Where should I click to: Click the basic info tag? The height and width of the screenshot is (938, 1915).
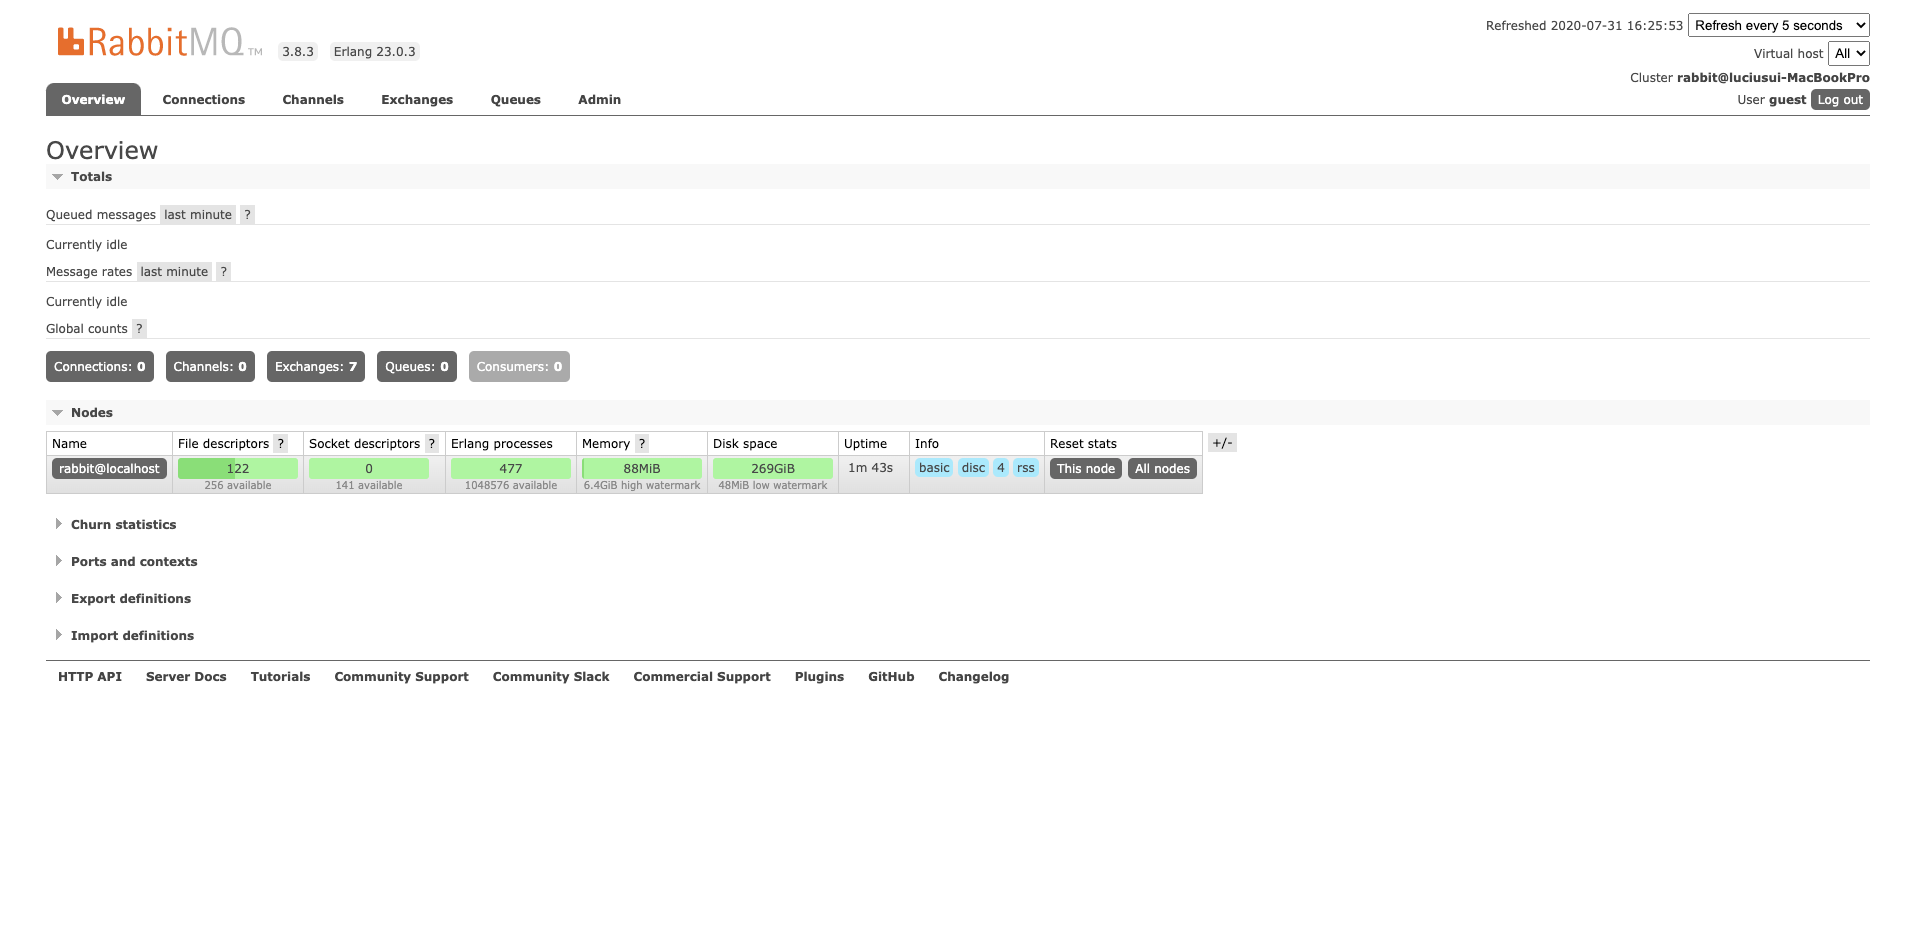click(x=934, y=468)
